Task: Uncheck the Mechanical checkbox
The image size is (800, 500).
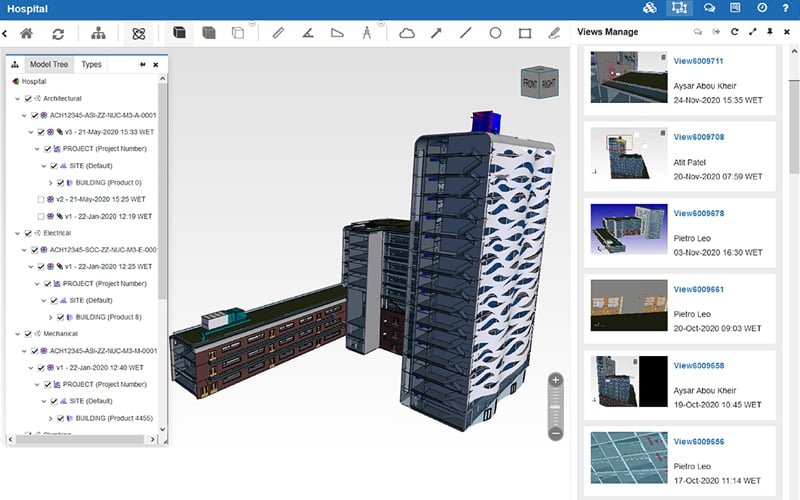Action: click(28, 334)
